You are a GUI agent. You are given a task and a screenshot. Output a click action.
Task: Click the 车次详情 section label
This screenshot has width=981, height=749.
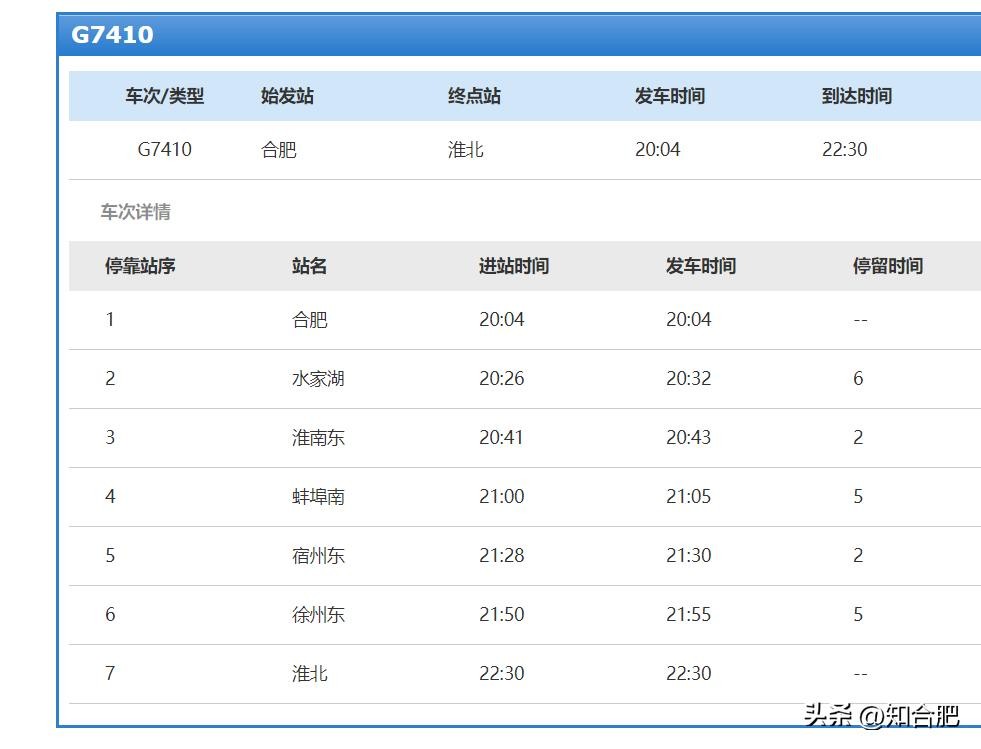[x=135, y=212]
